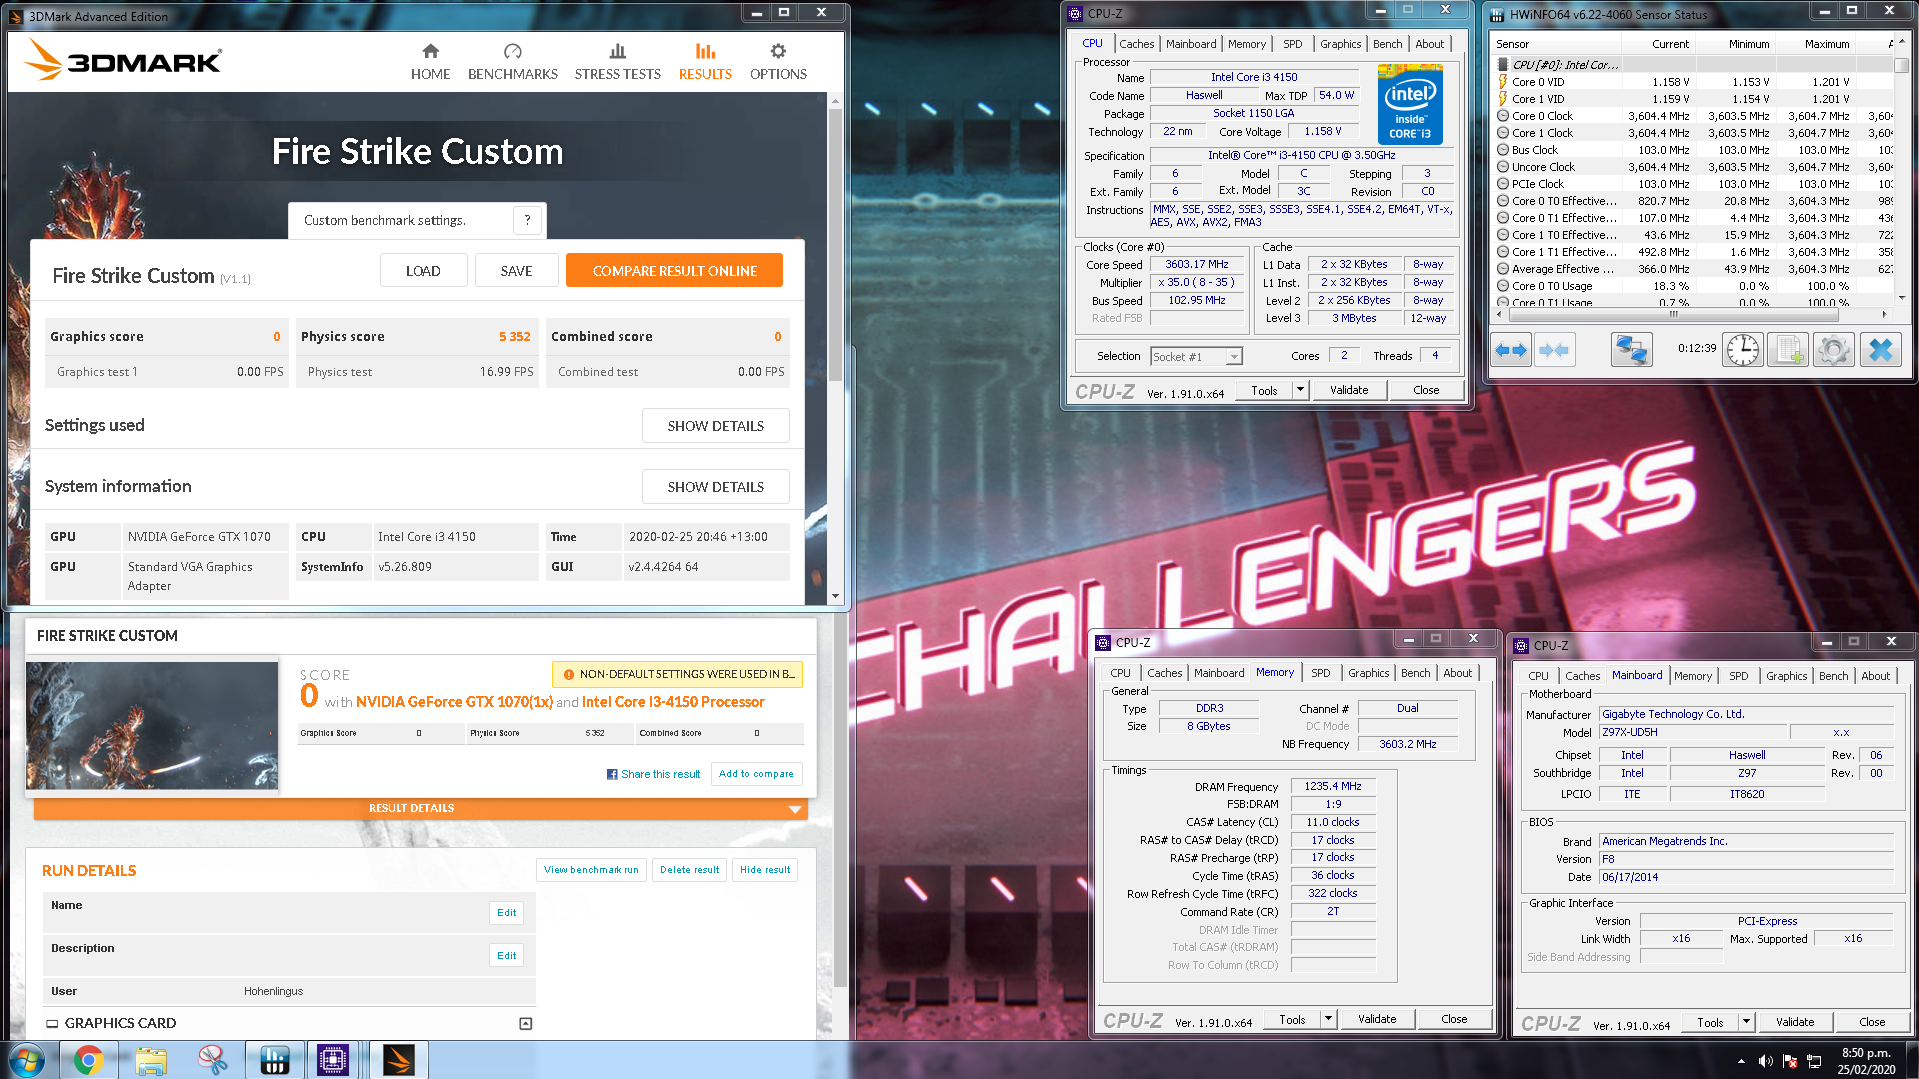Viewport: 1919px width, 1079px height.
Task: Go to BENCHMARKS in 3DMark navigation
Action: pyautogui.click(x=513, y=62)
